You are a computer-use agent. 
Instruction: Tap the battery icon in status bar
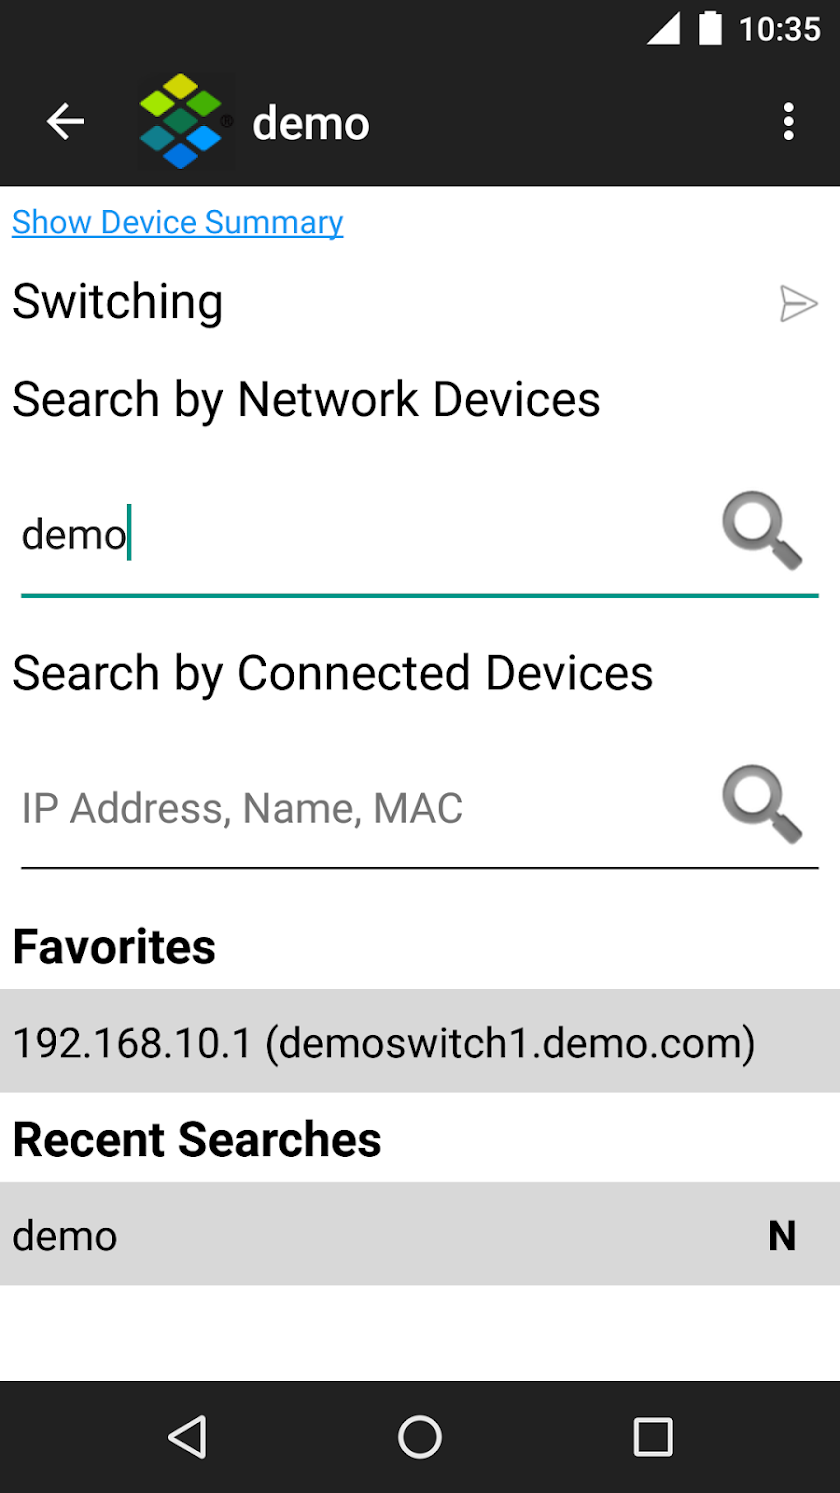tap(710, 28)
